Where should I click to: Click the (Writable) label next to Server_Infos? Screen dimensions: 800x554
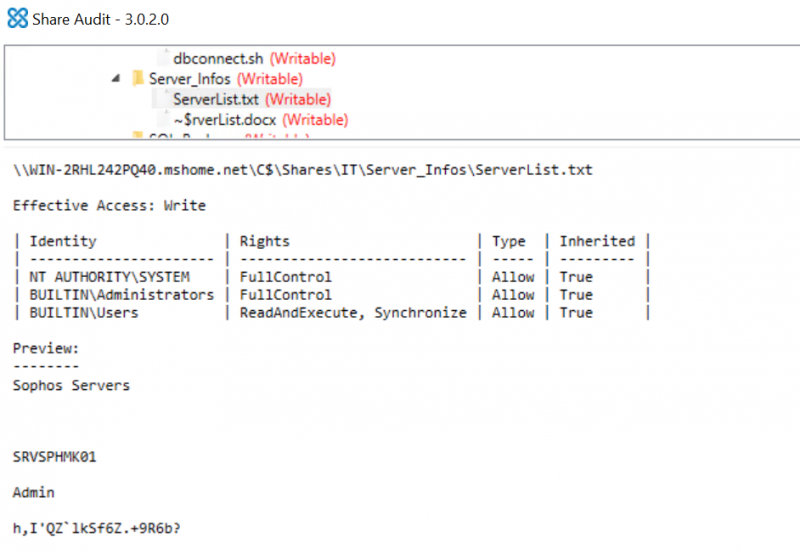[270, 79]
